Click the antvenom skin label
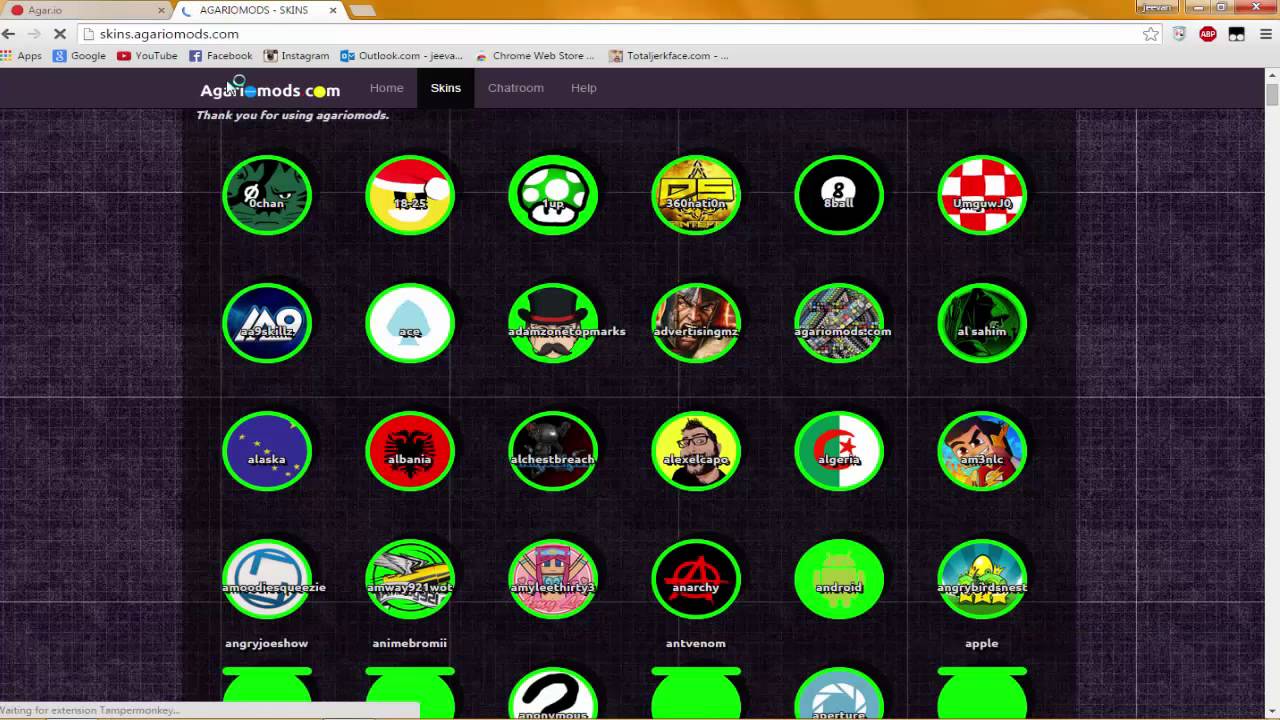1280x720 pixels. [x=696, y=644]
